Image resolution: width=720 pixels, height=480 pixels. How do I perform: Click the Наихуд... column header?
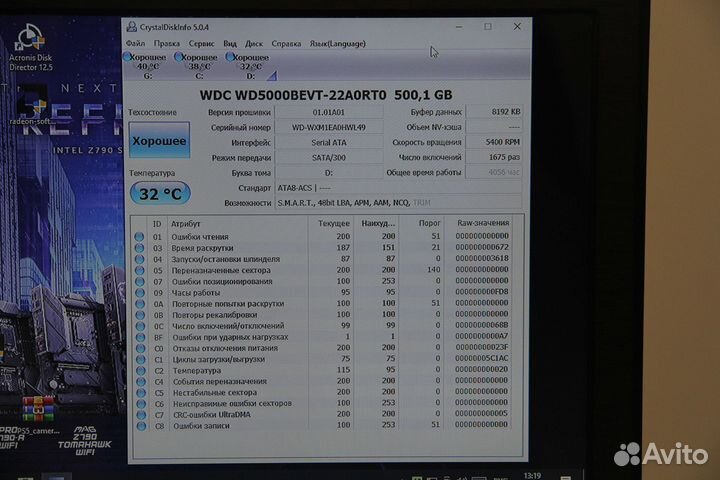(376, 224)
